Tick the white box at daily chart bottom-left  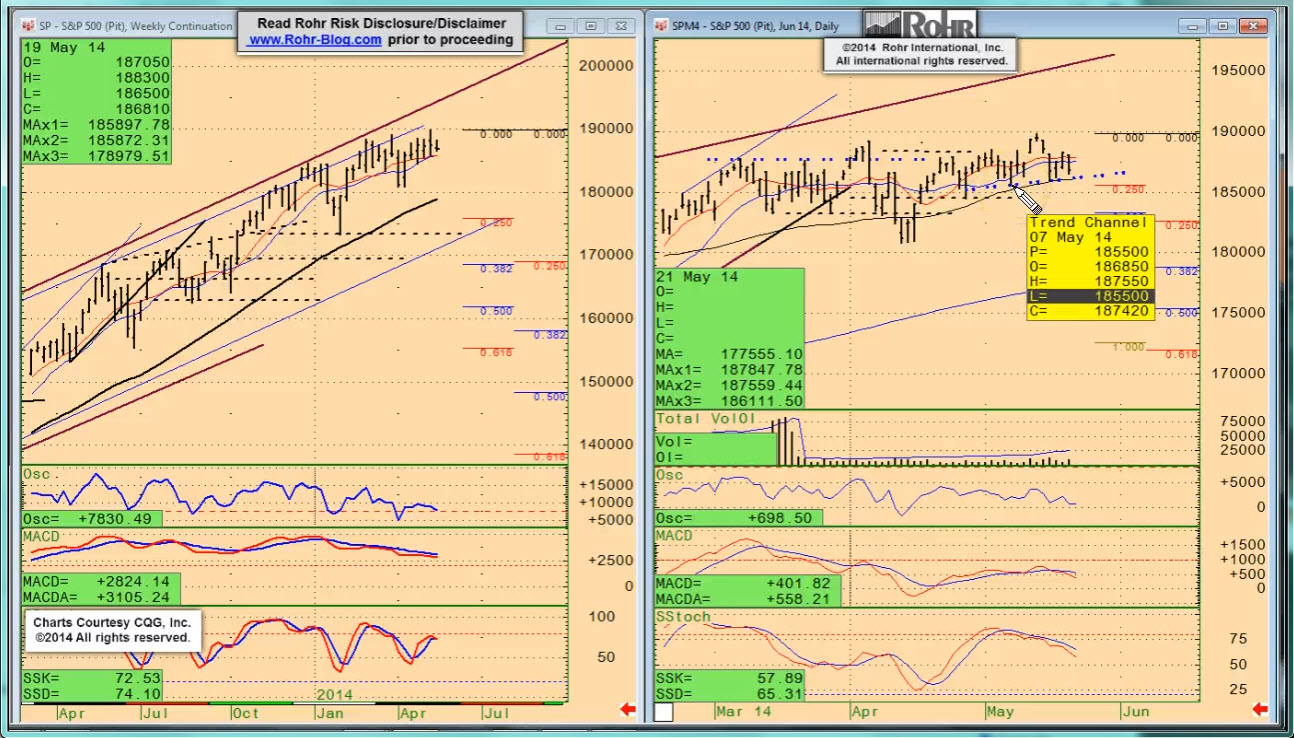tap(664, 712)
